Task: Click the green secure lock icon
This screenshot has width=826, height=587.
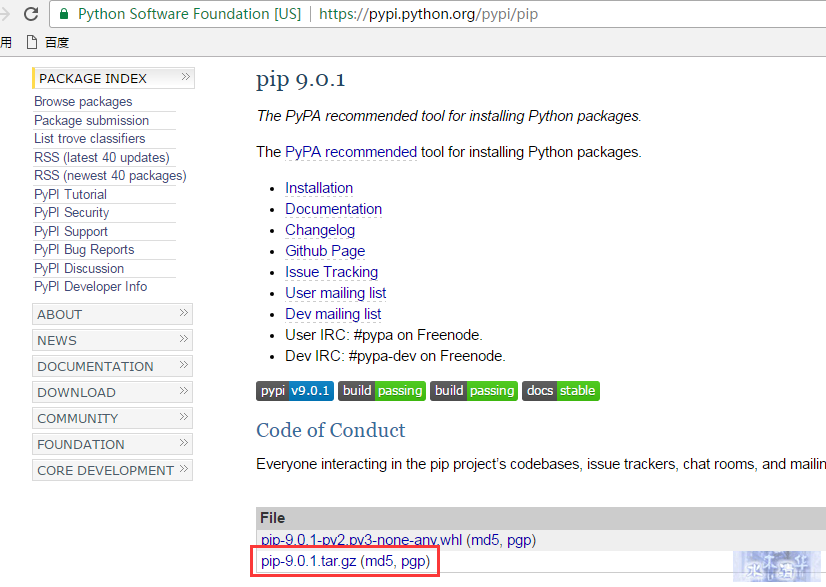Action: click(x=64, y=14)
